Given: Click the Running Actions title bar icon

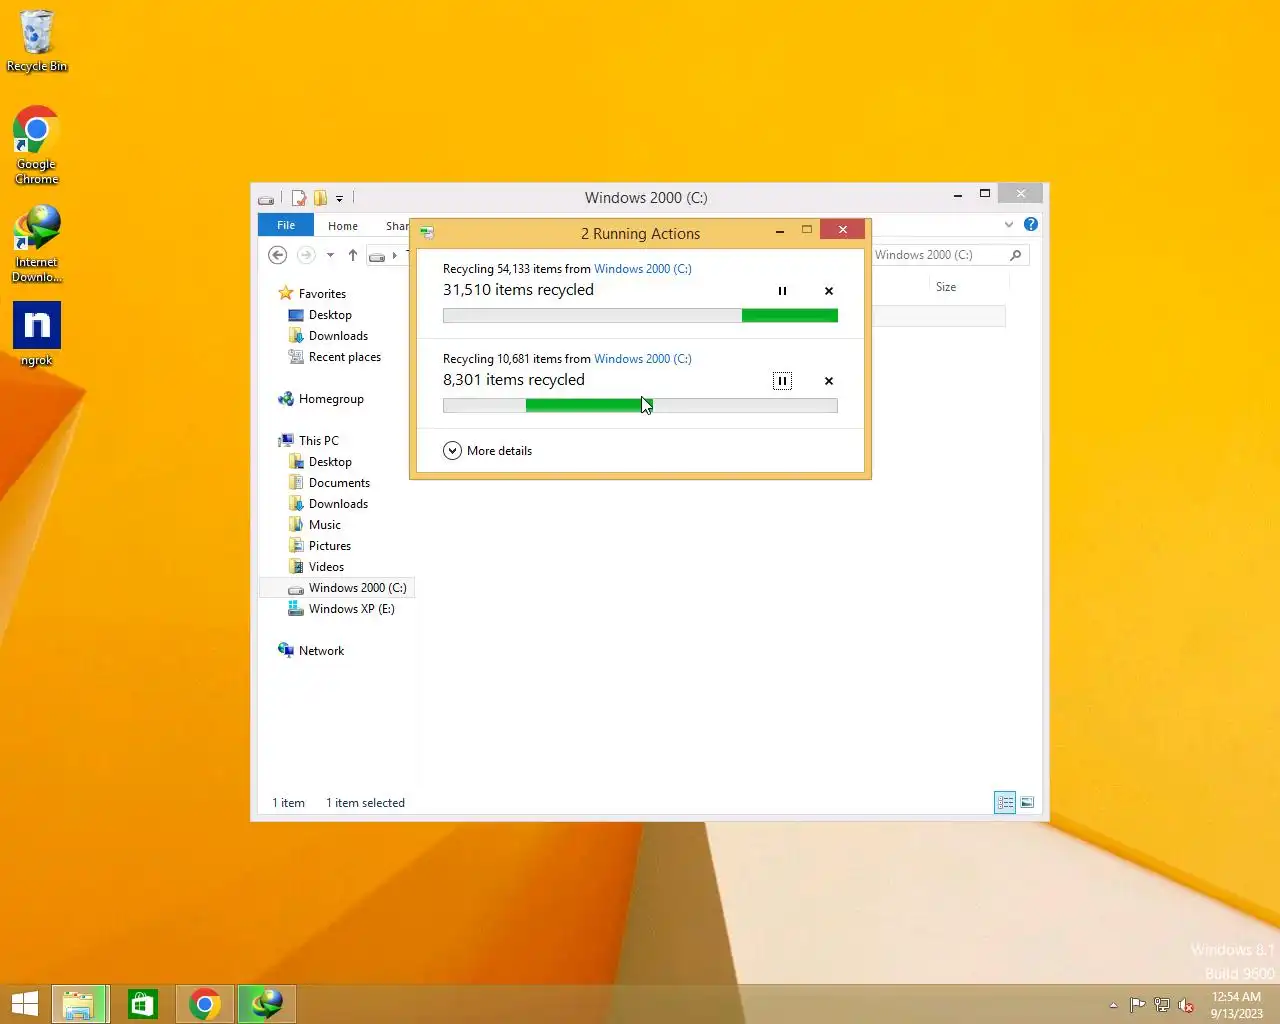Looking at the screenshot, I should pyautogui.click(x=427, y=232).
